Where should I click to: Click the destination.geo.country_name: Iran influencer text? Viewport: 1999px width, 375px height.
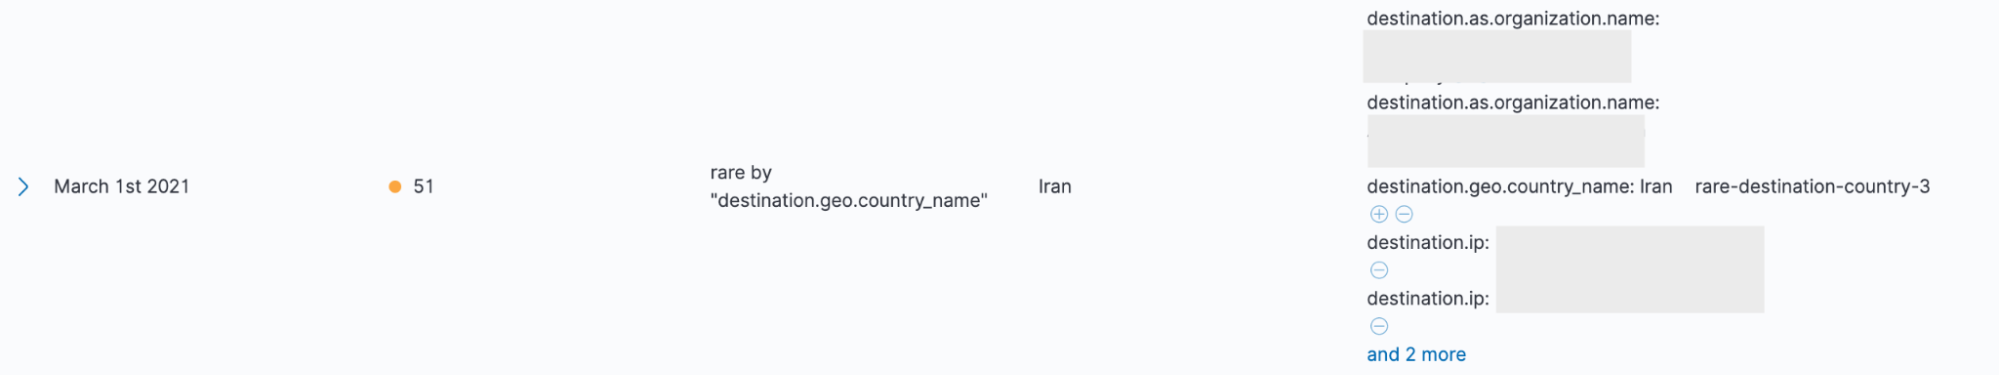[x=1519, y=187]
